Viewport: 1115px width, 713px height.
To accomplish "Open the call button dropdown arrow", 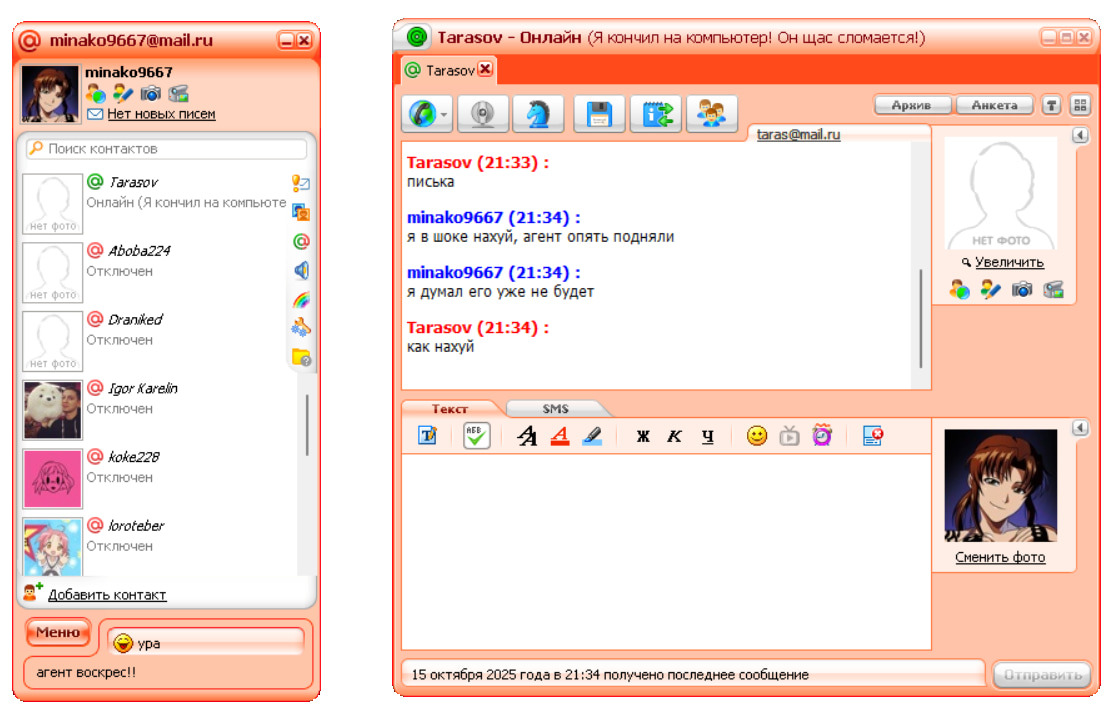I will click(444, 114).
